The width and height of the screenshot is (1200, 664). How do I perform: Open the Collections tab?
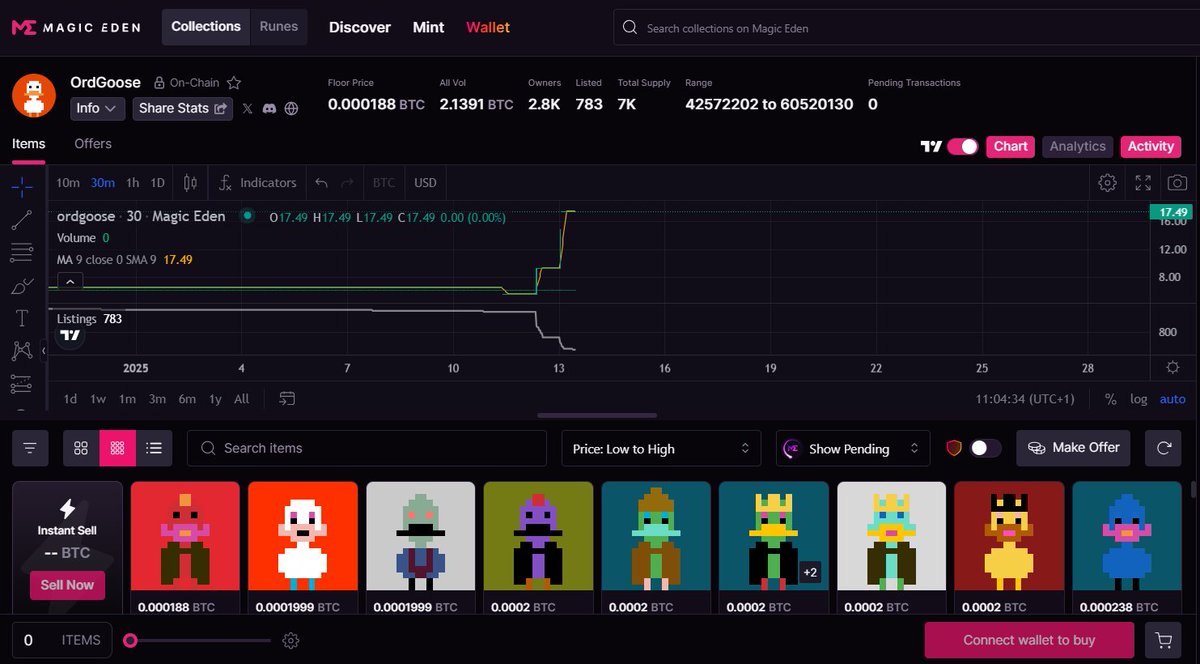tap(206, 27)
